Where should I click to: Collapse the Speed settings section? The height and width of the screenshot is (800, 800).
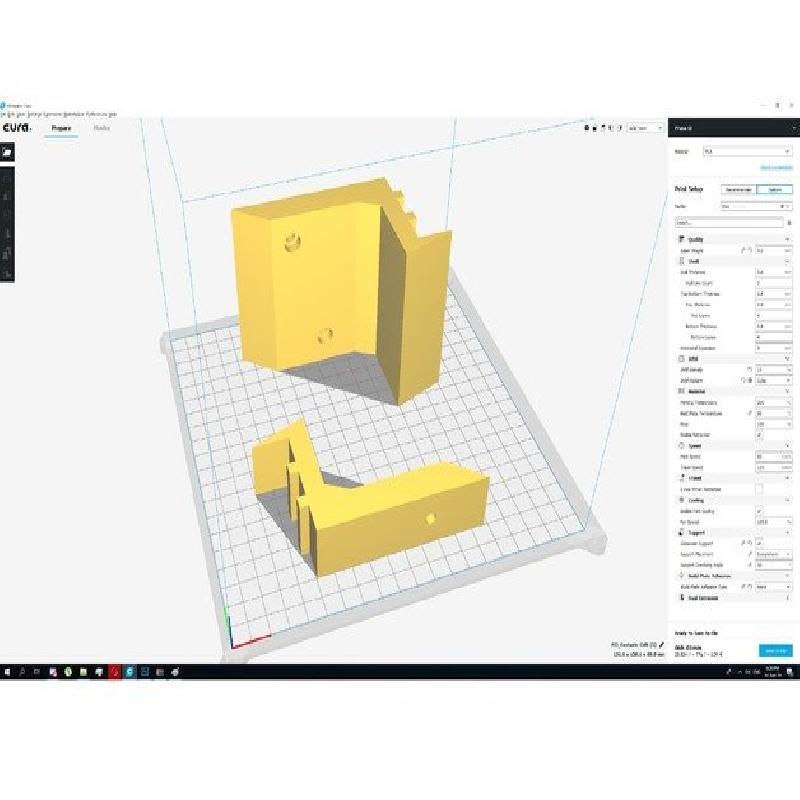734,446
